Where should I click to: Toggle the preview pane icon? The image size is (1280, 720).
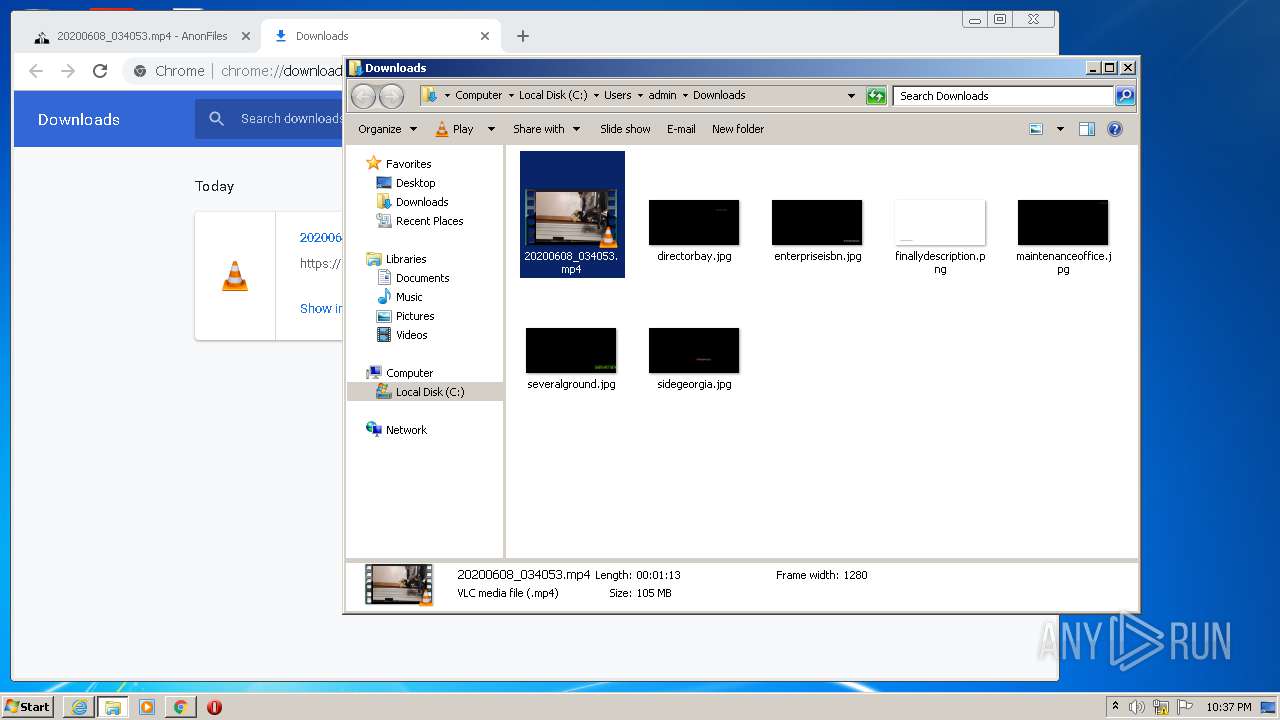[1087, 129]
